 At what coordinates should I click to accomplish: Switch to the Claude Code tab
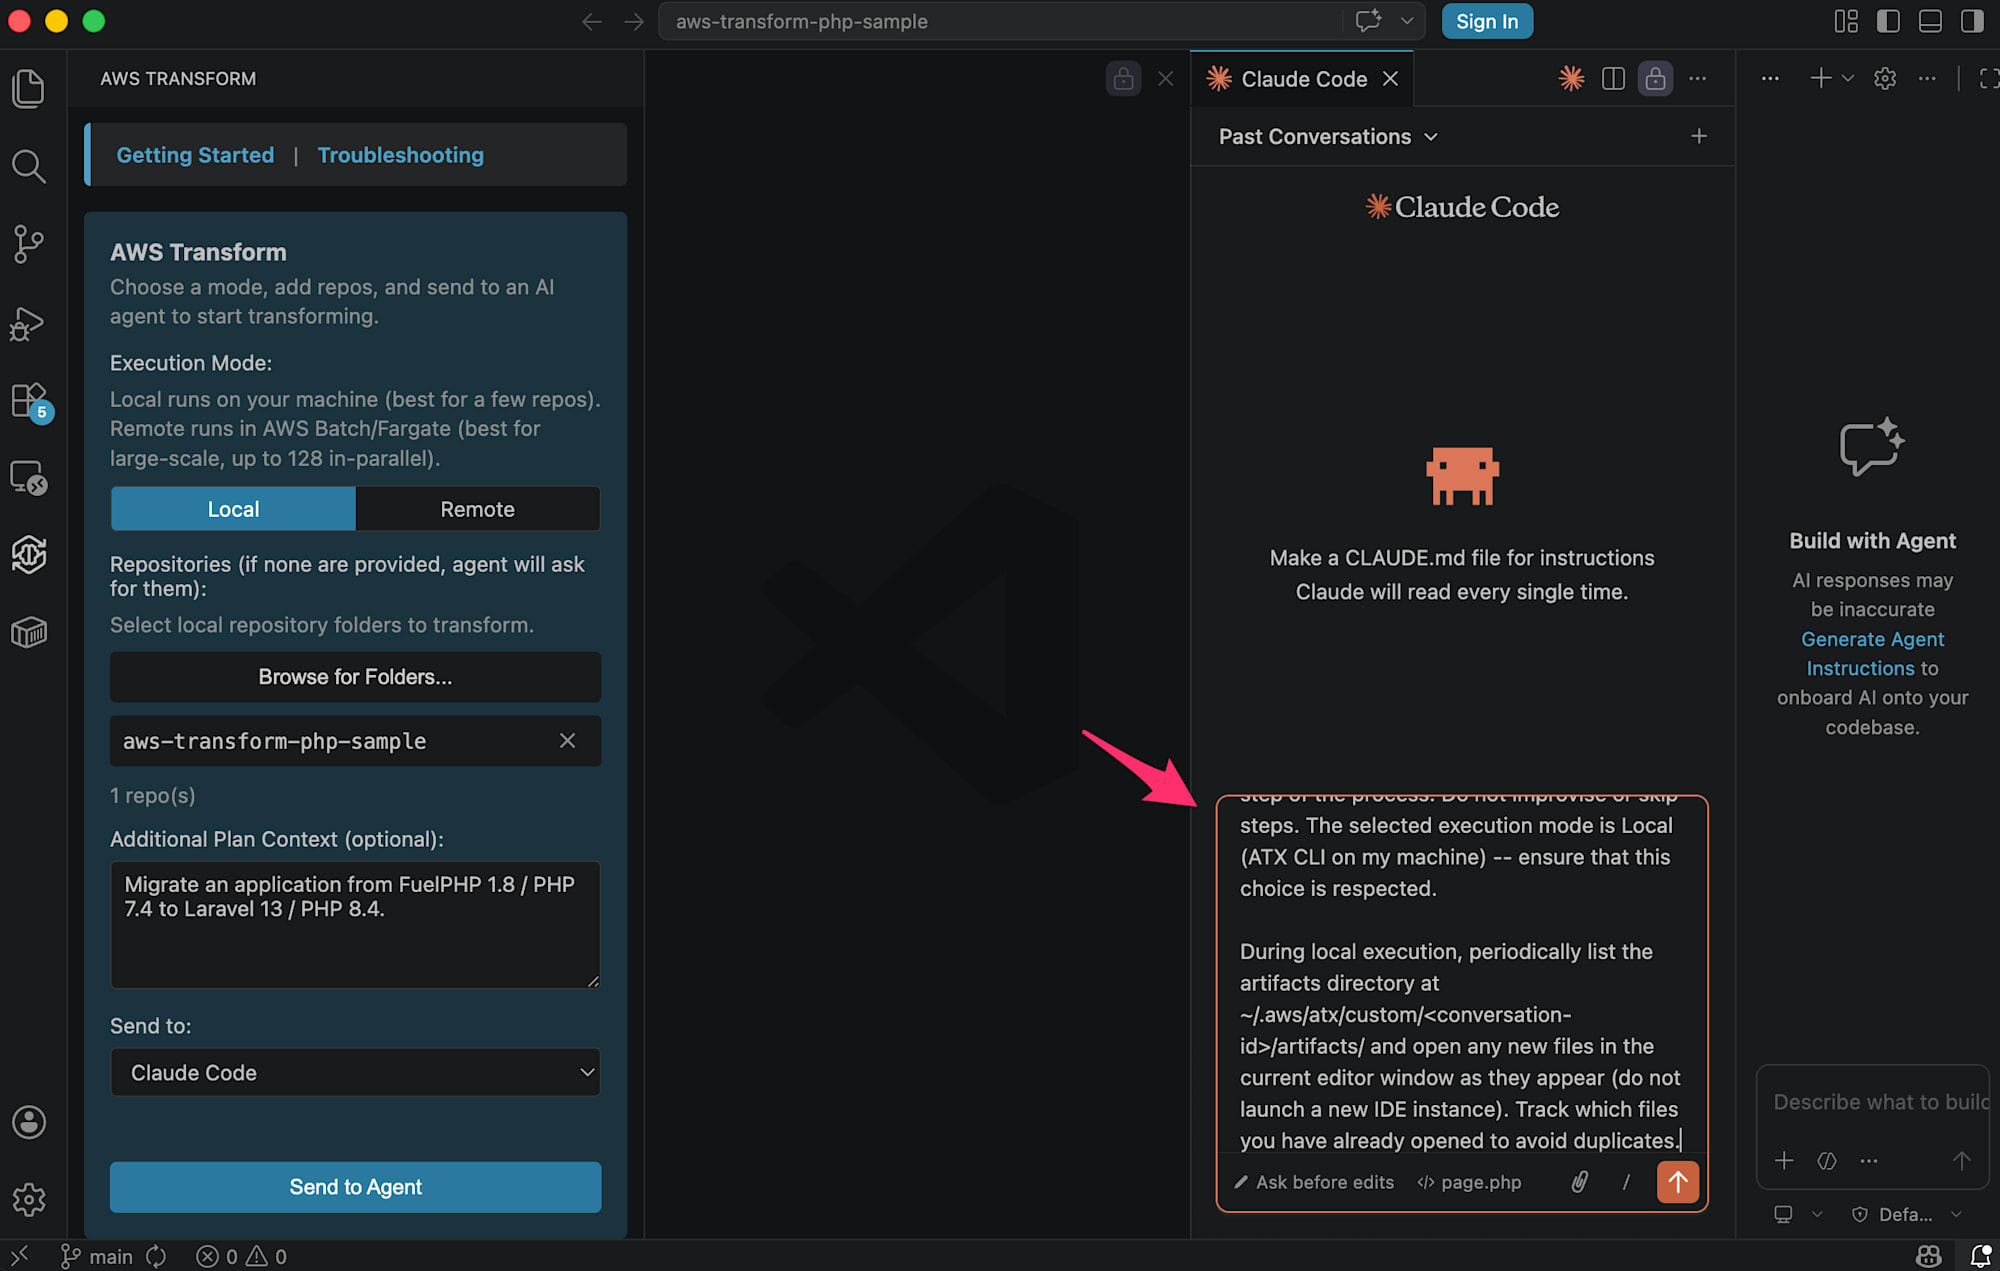coord(1303,79)
